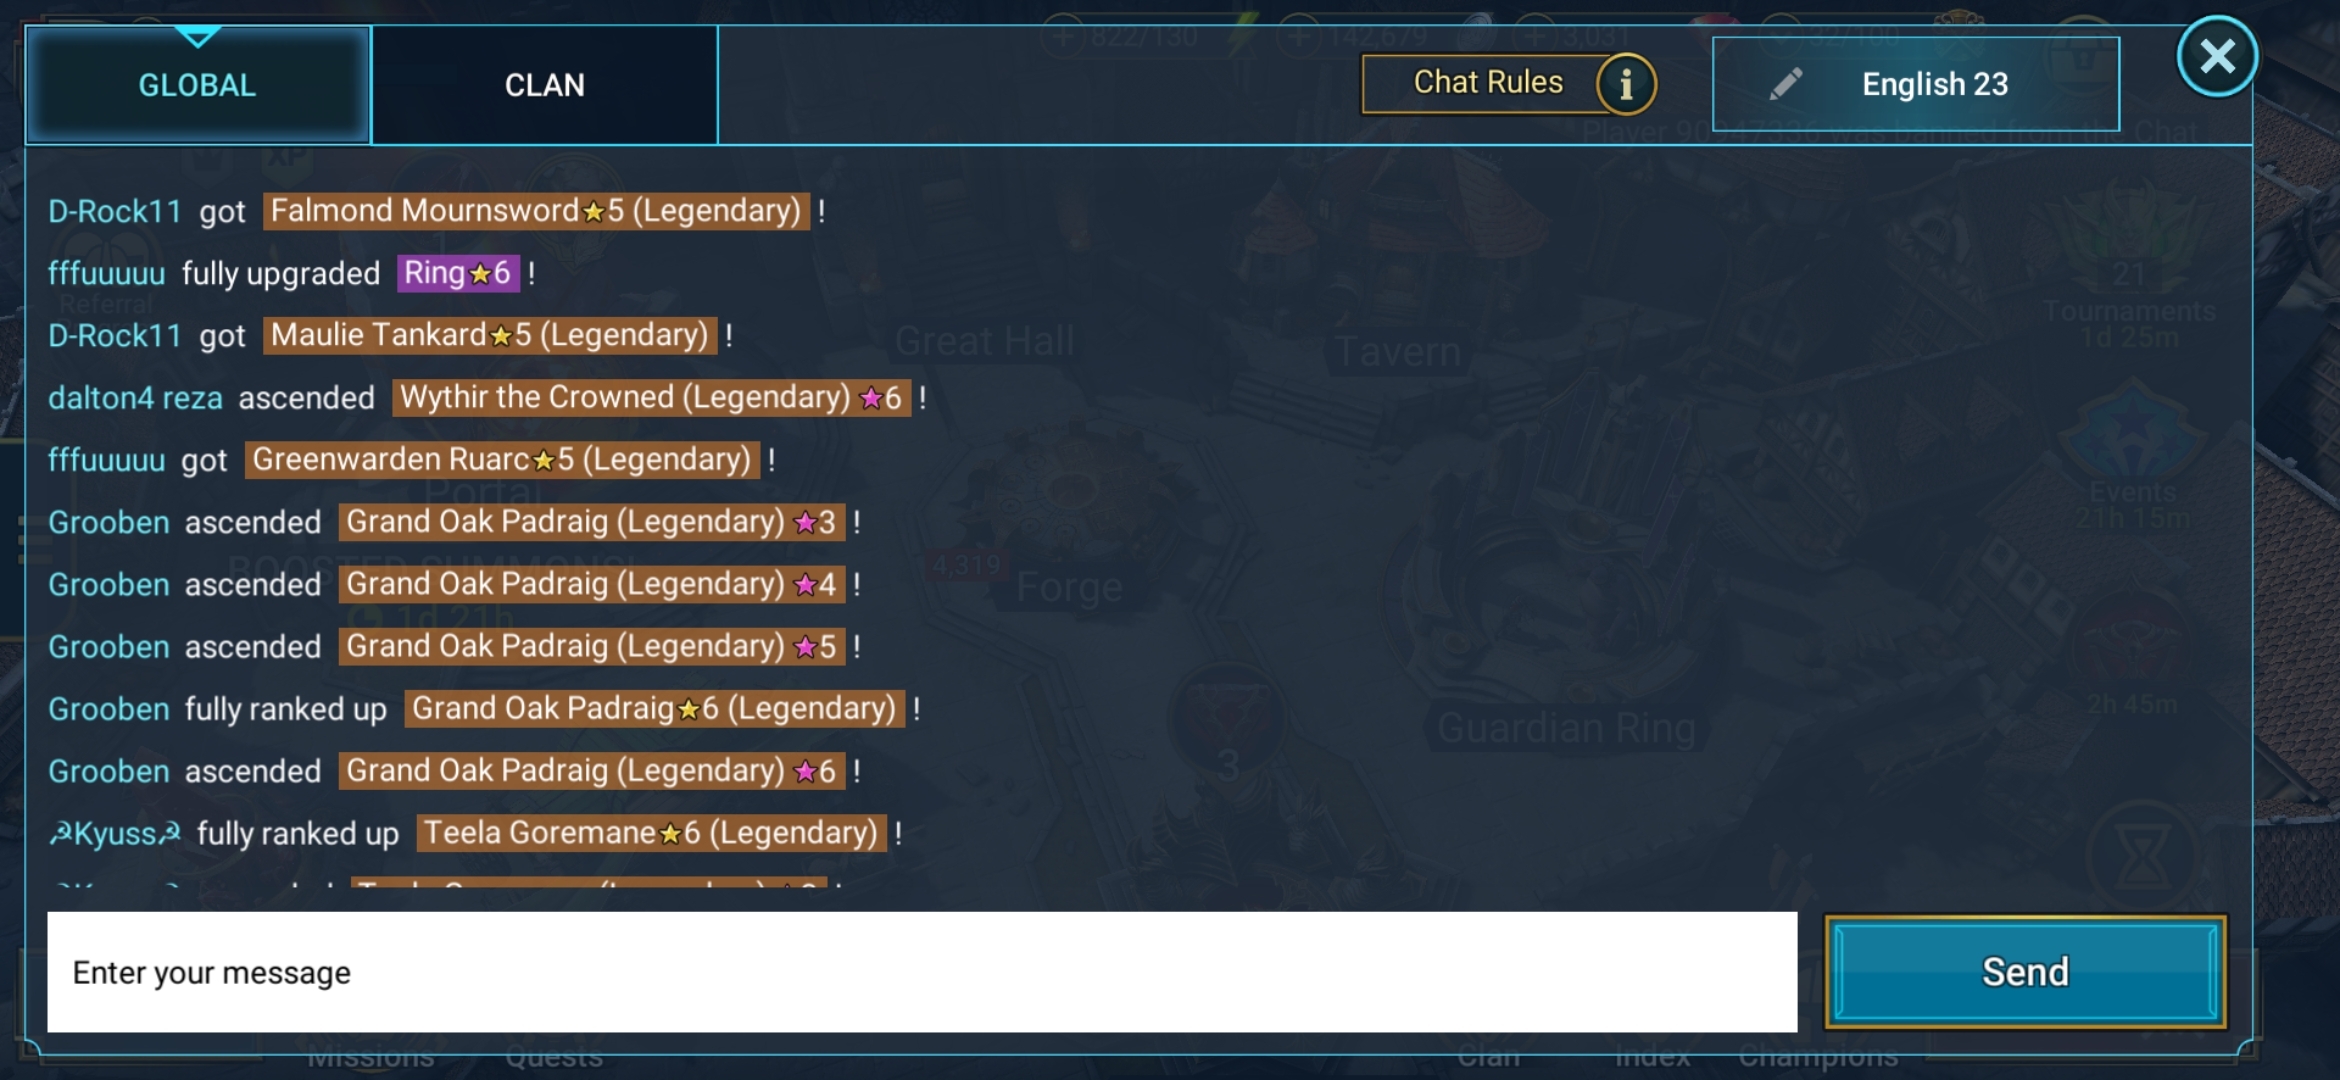Focus the Enter your message field
This screenshot has width=2340, height=1080.
922,972
